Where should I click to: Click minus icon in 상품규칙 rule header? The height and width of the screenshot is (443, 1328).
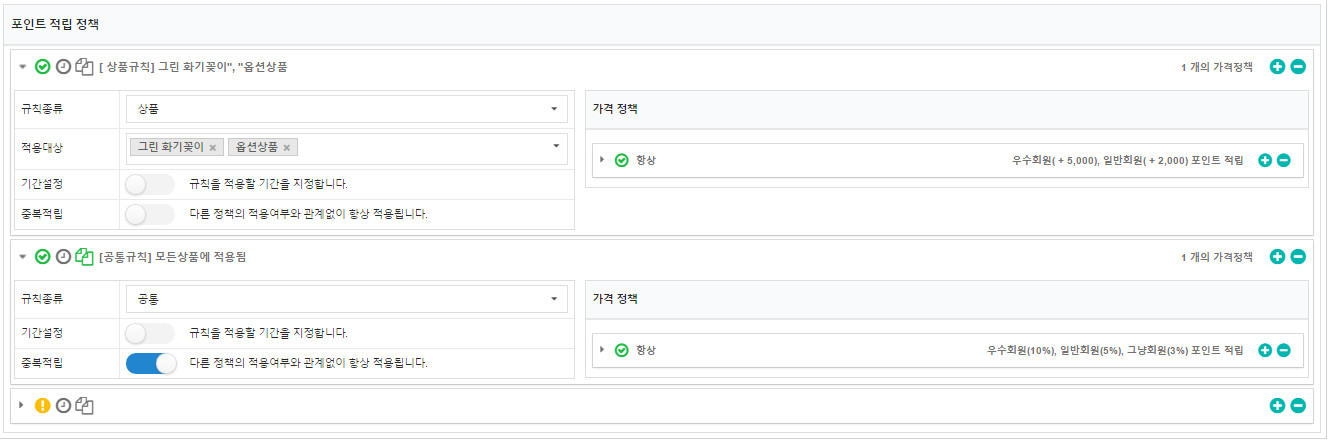[x=1298, y=67]
